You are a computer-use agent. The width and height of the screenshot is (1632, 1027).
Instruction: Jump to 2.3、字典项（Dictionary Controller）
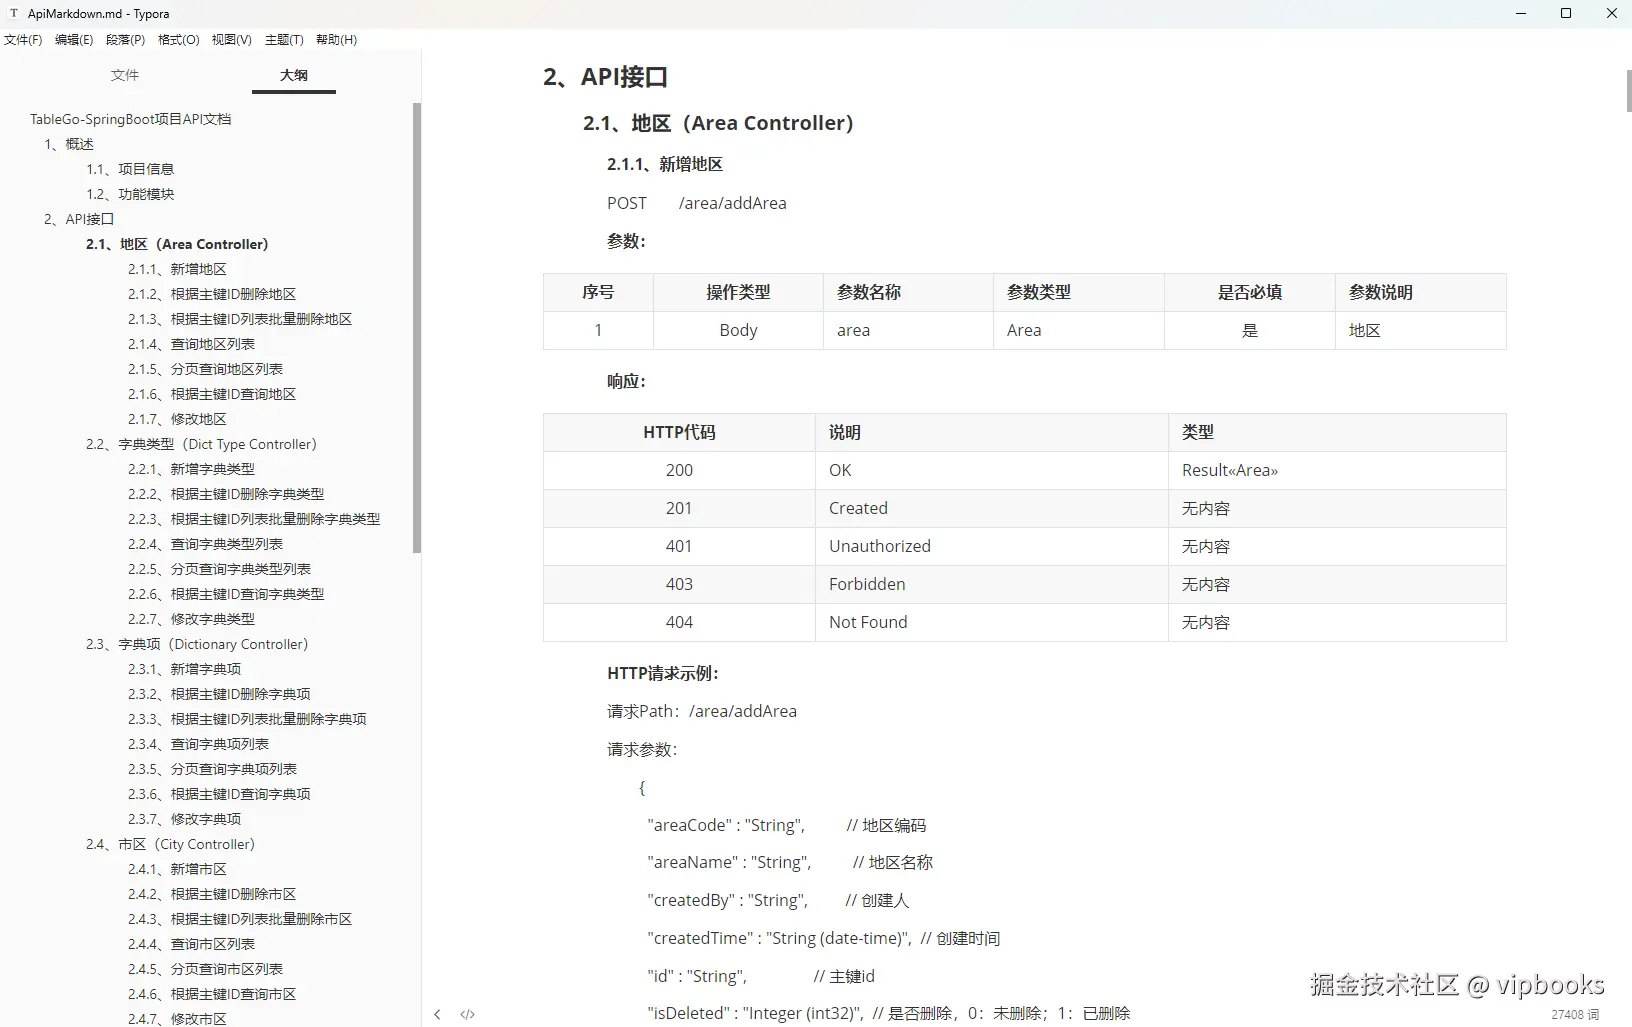coord(197,644)
